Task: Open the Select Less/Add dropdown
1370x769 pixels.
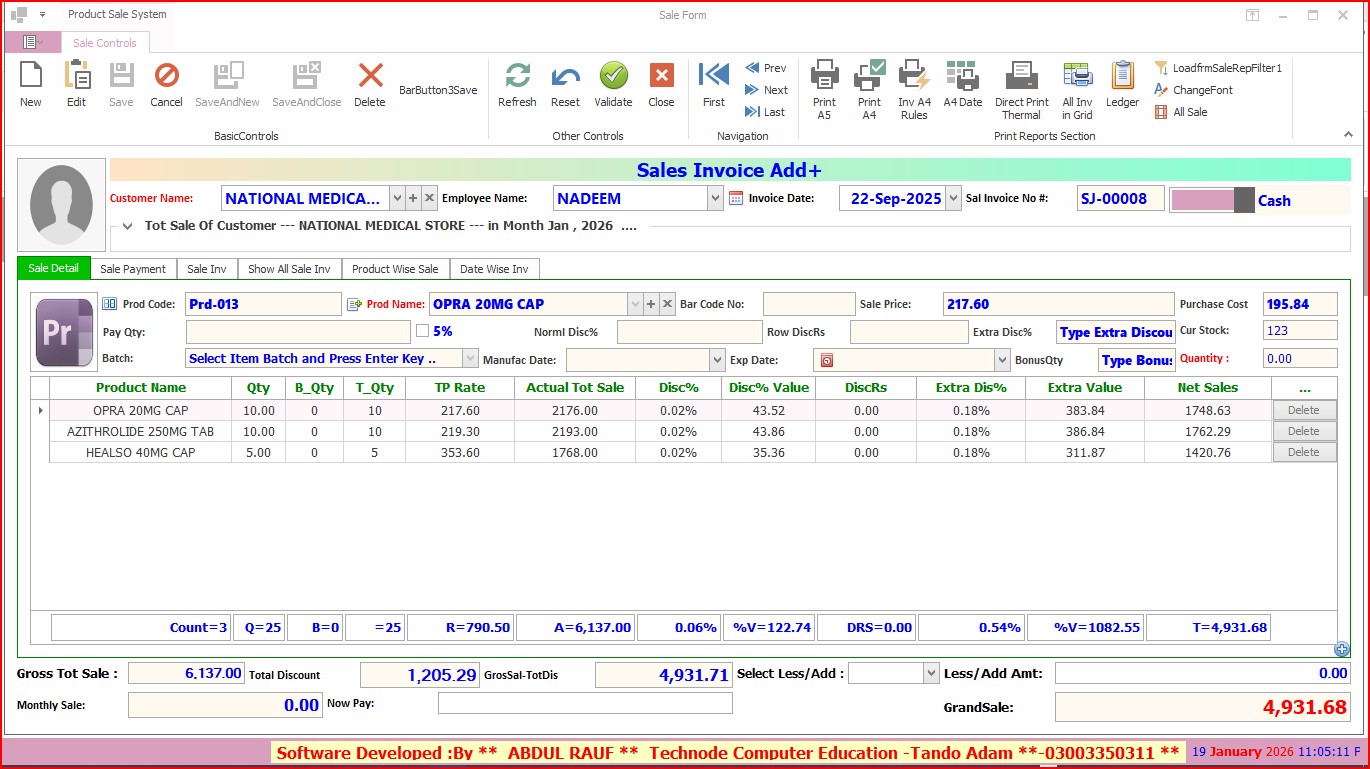Action: click(932, 673)
